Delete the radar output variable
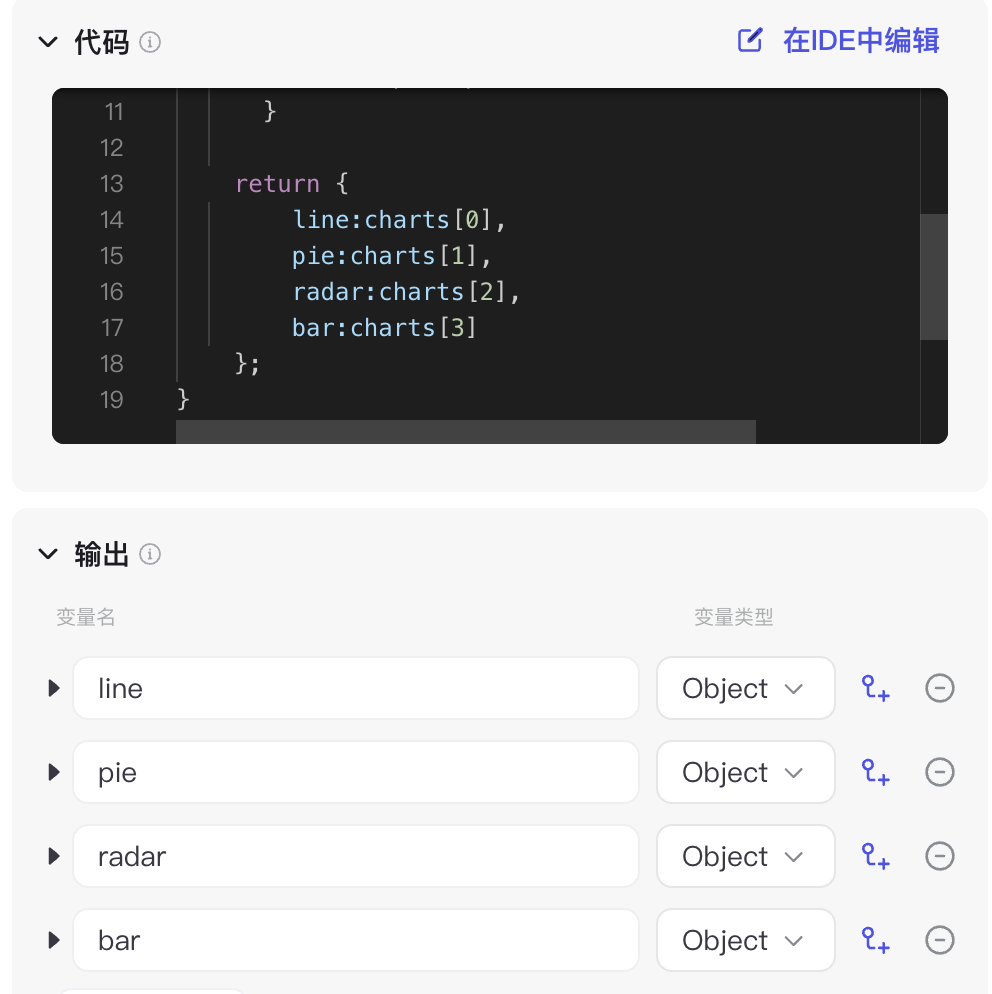This screenshot has height=994, width=992. [939, 856]
